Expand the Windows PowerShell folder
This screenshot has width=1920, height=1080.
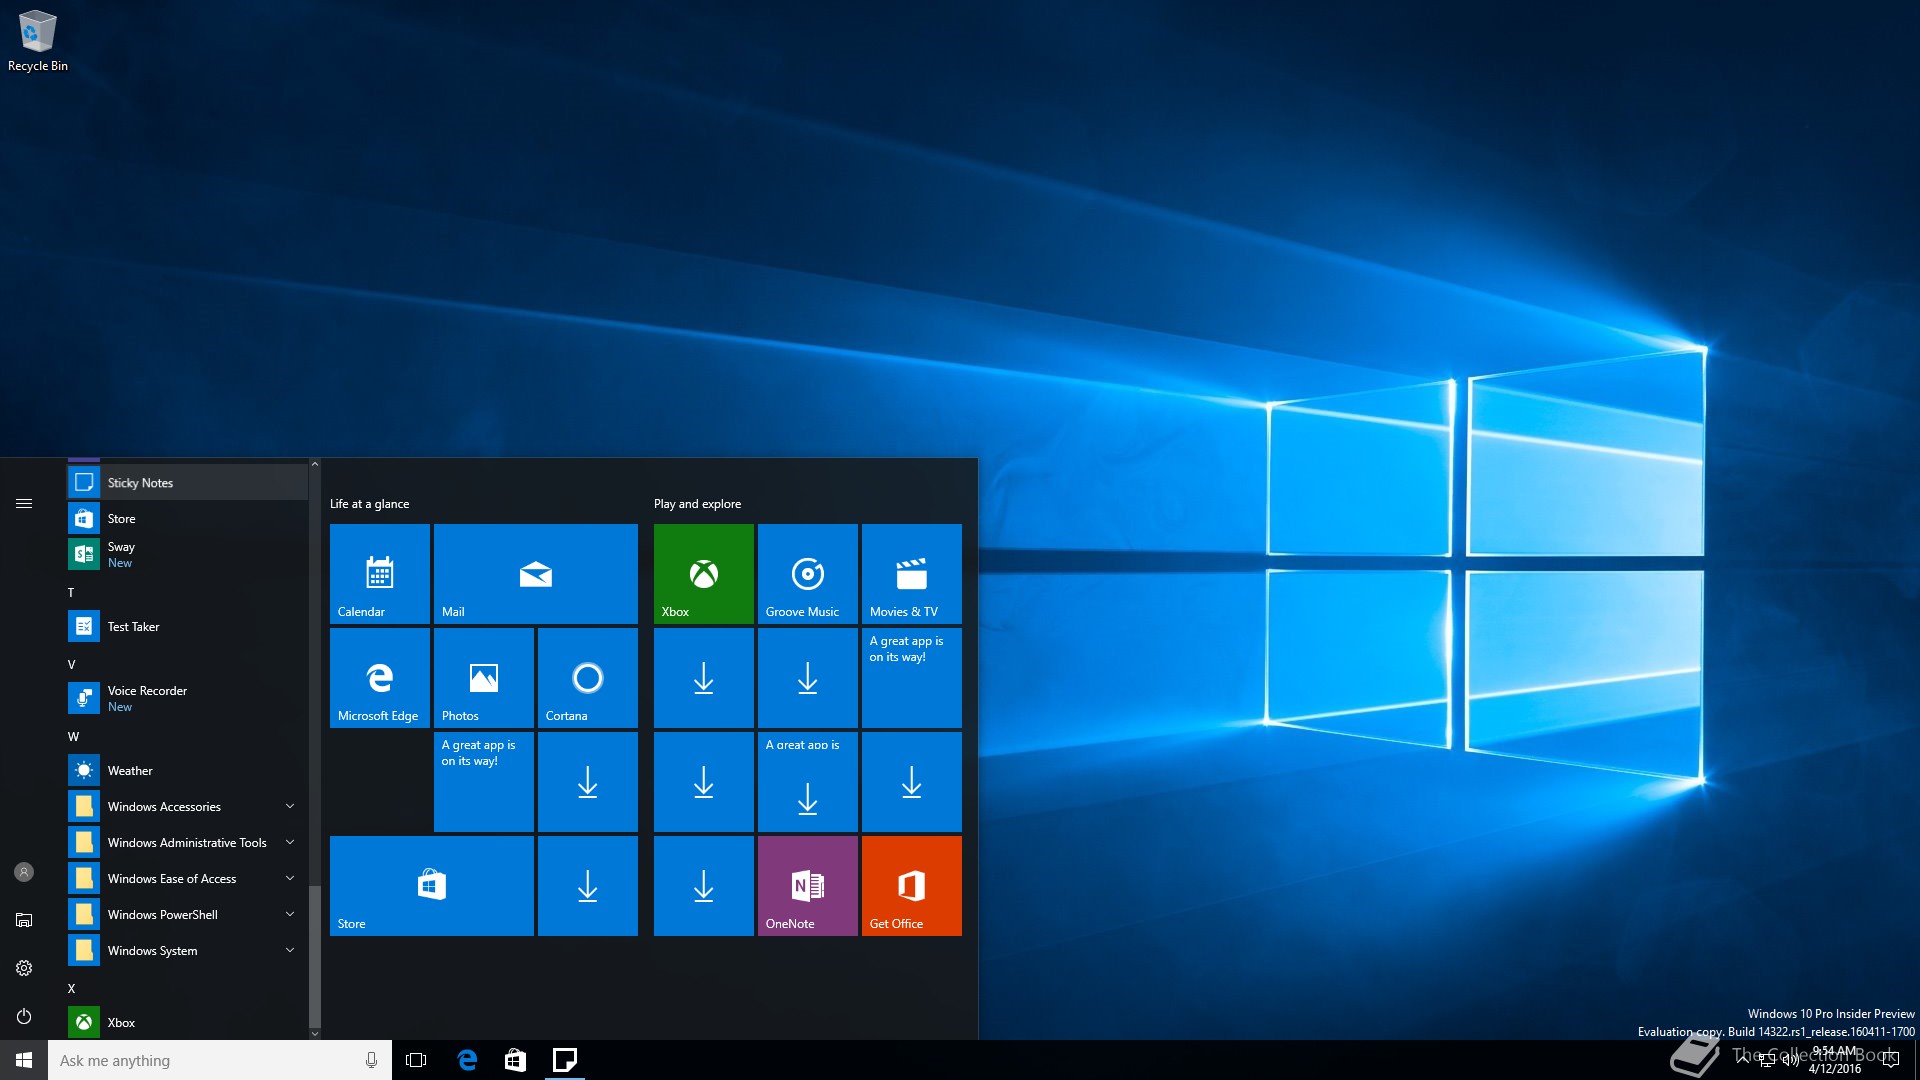tap(187, 915)
